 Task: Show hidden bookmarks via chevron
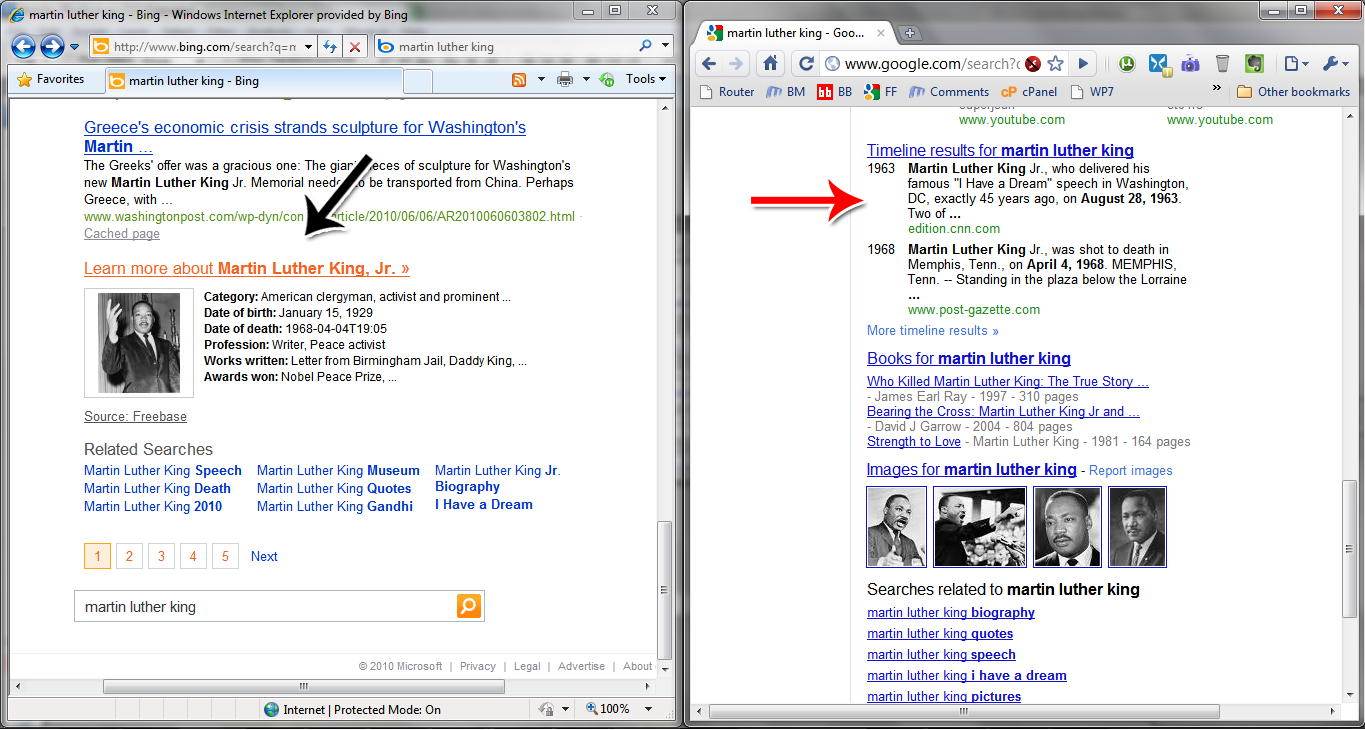(1217, 88)
